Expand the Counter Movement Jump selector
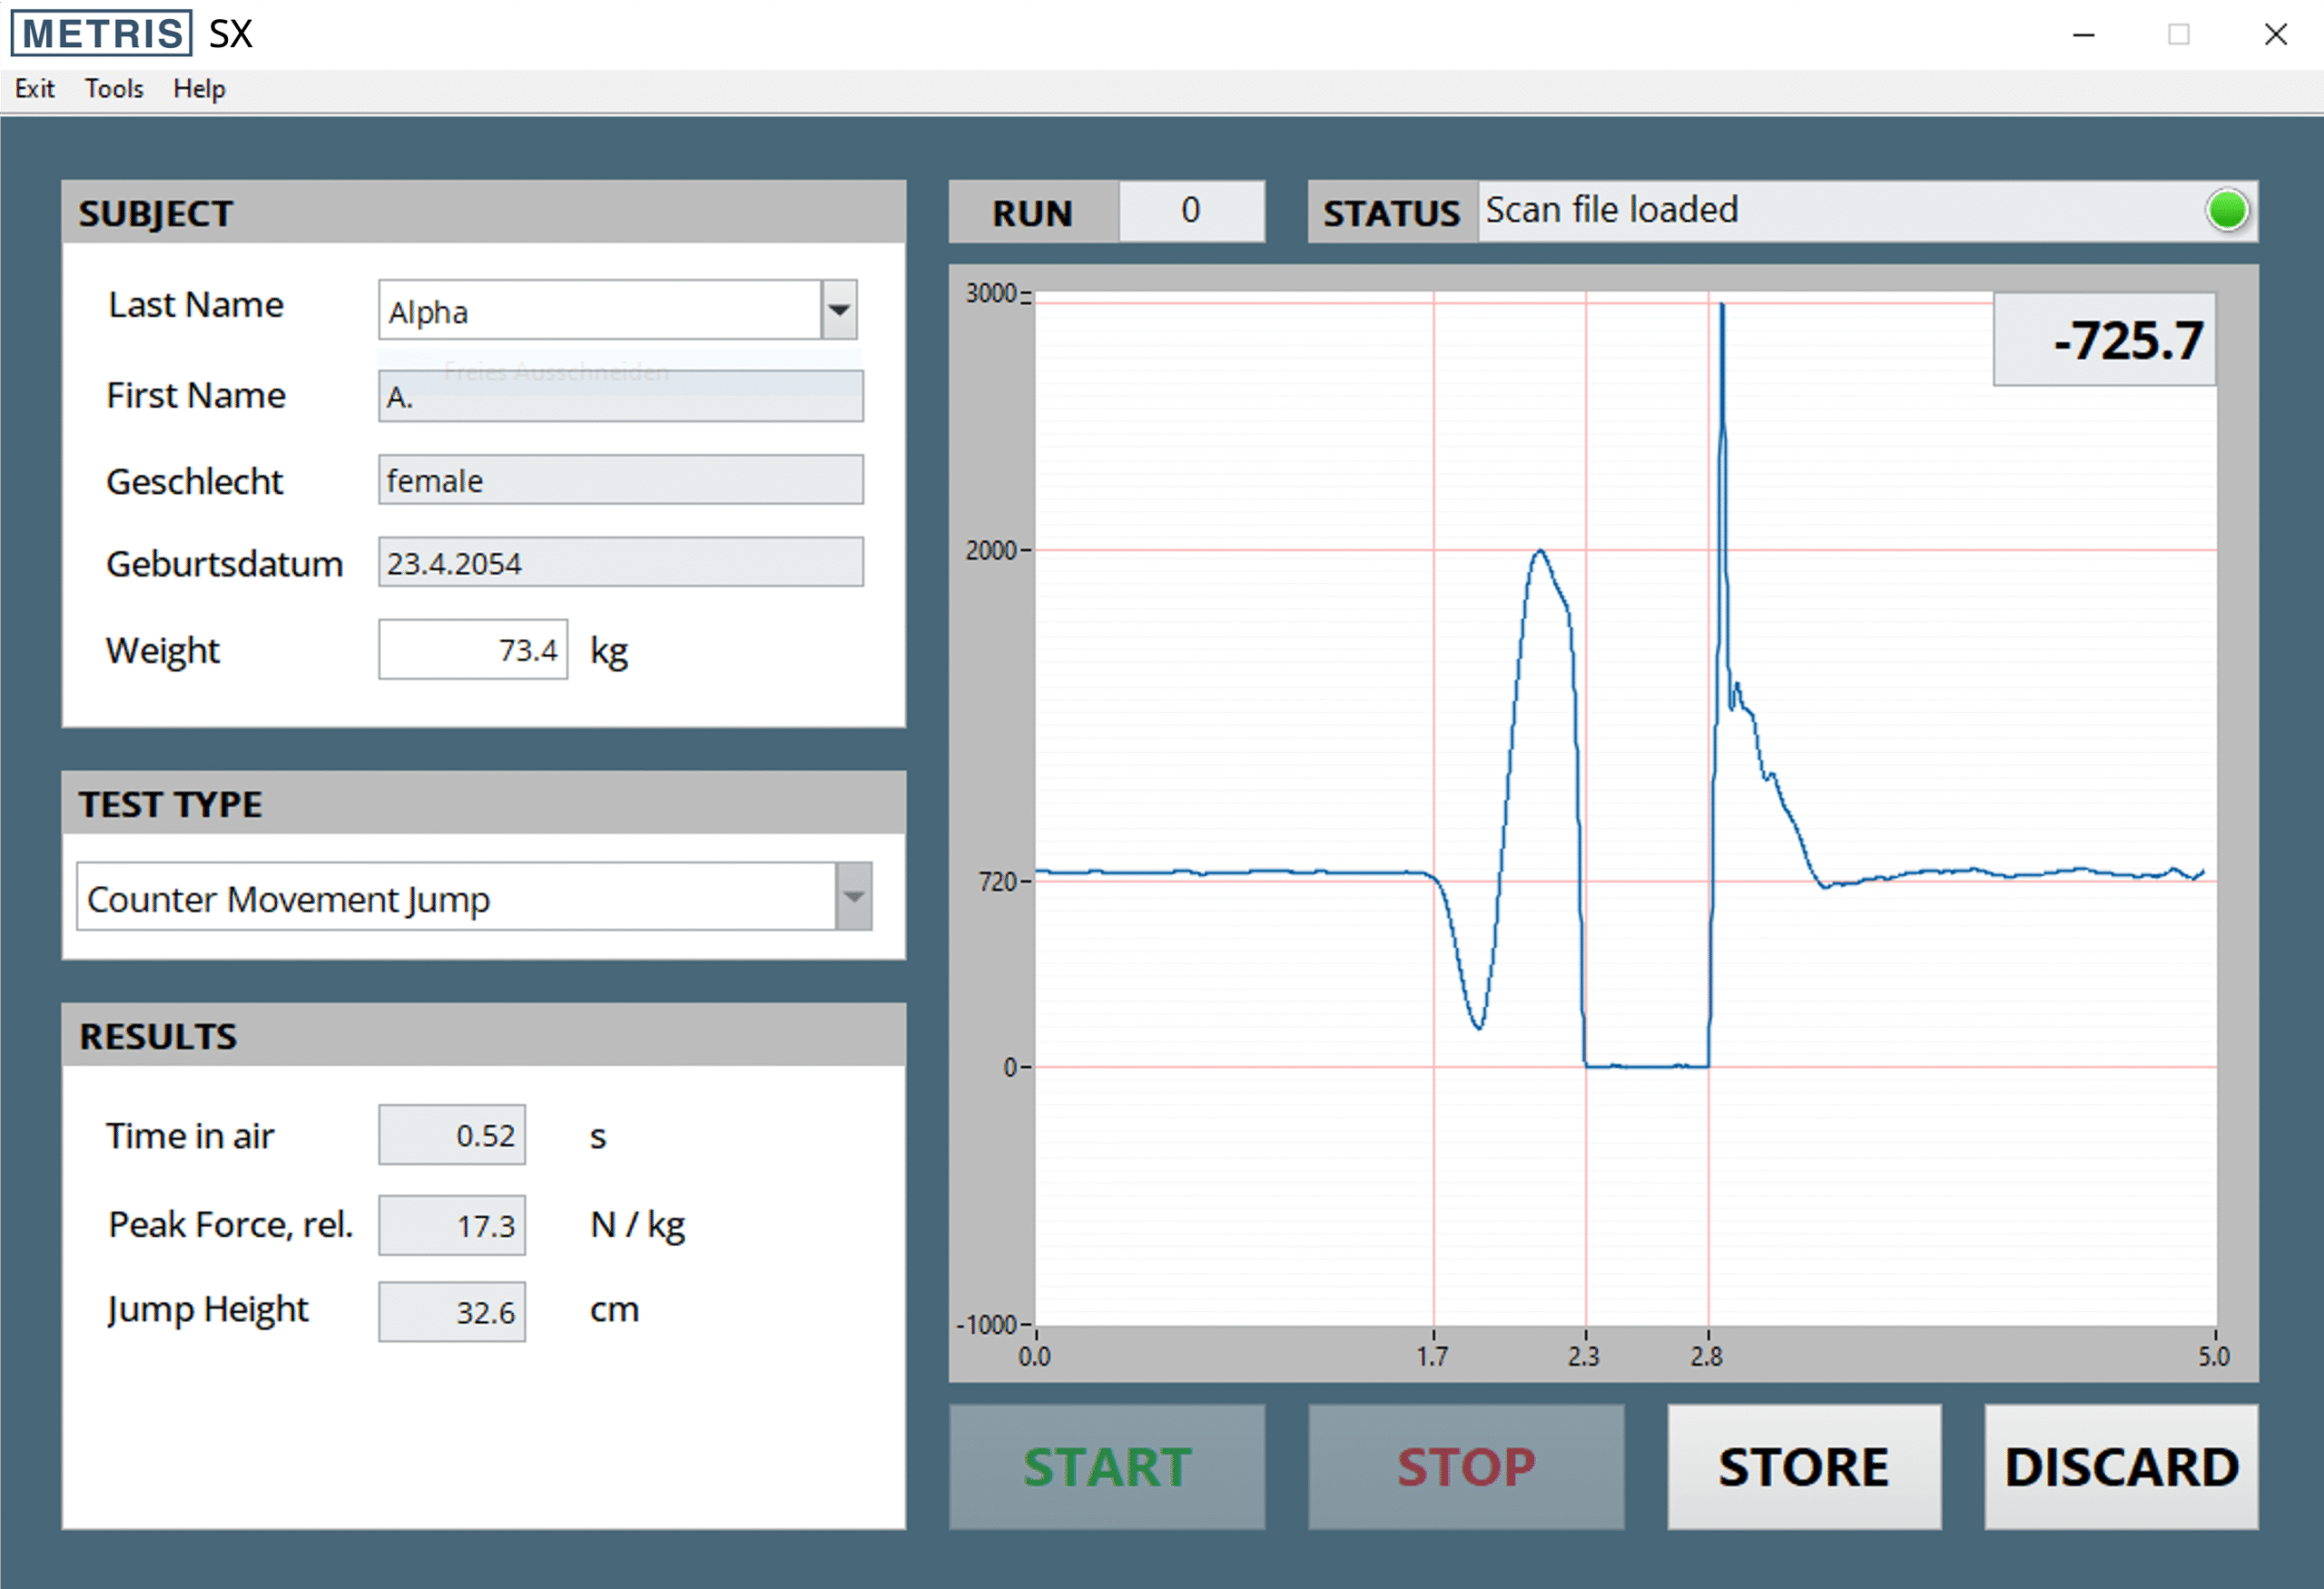The height and width of the screenshot is (1589, 2324). tap(852, 897)
